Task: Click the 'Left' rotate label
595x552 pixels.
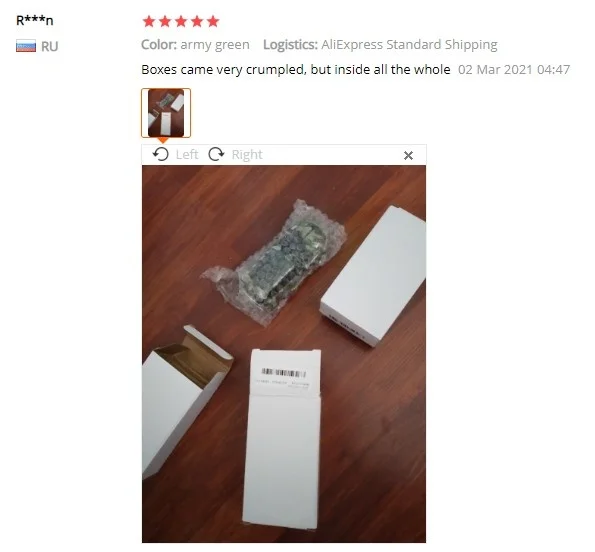Action: [x=187, y=154]
